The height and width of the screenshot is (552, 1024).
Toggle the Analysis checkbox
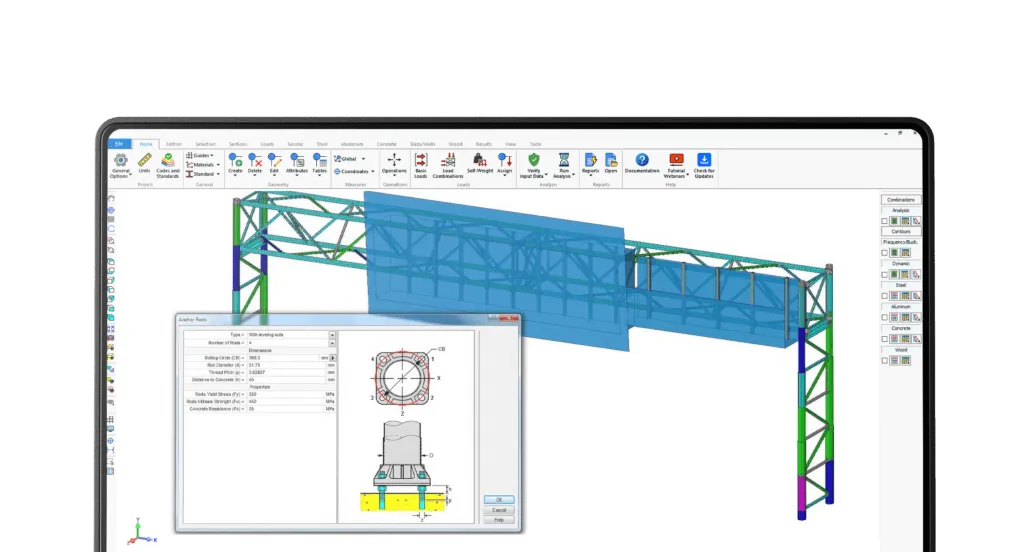(x=884, y=221)
